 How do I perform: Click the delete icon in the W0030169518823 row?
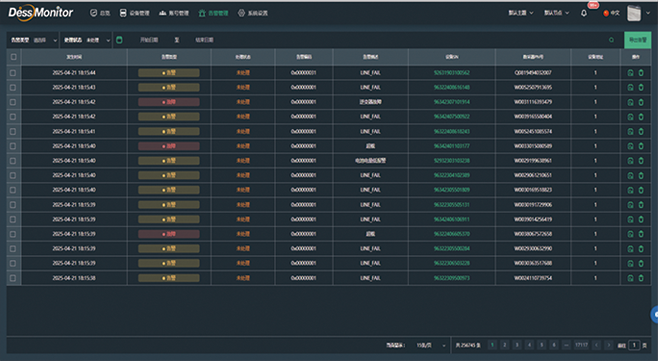tap(641, 190)
